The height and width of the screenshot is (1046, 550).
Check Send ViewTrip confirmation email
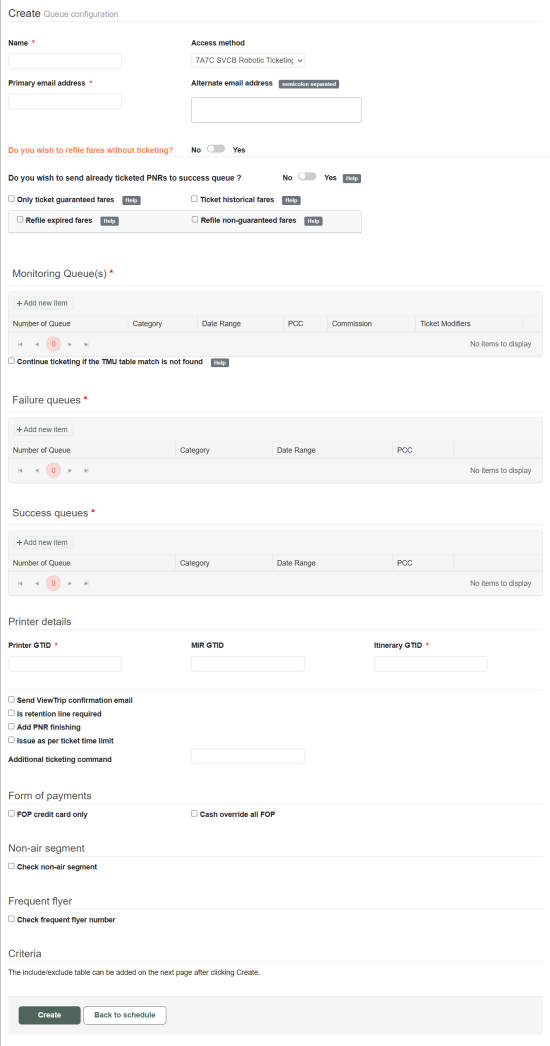pos(11,699)
